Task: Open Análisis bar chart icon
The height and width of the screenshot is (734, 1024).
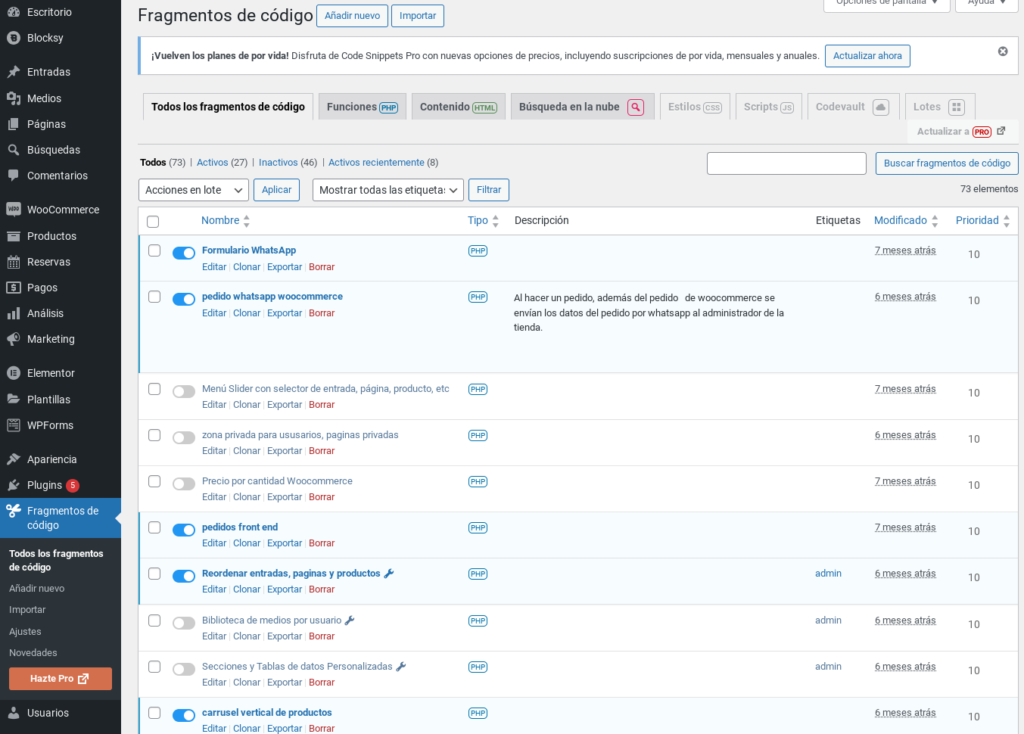Action: point(13,313)
